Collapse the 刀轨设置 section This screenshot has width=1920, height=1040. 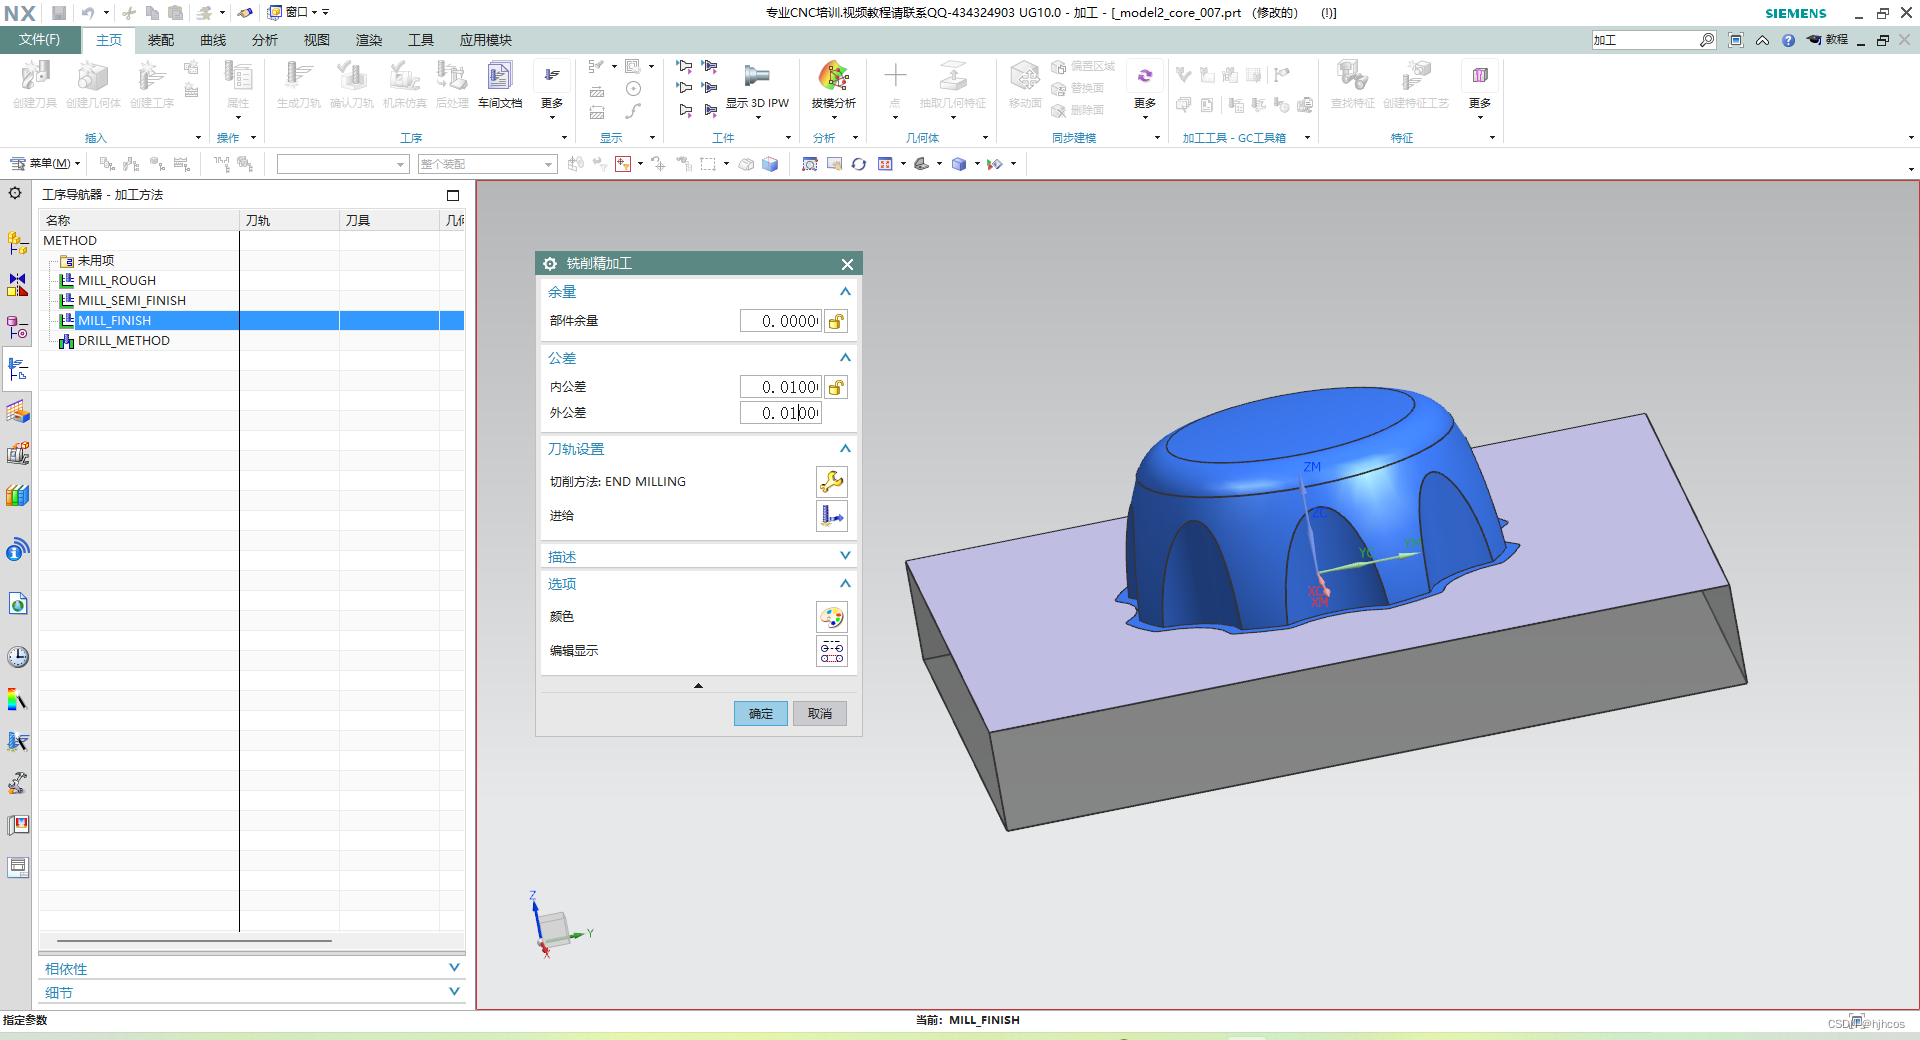(x=845, y=449)
